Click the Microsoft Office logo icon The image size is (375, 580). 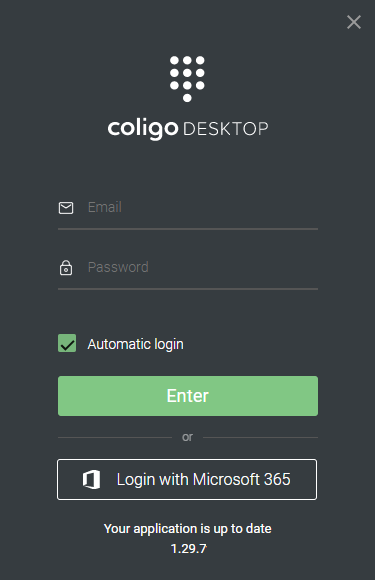point(91,480)
